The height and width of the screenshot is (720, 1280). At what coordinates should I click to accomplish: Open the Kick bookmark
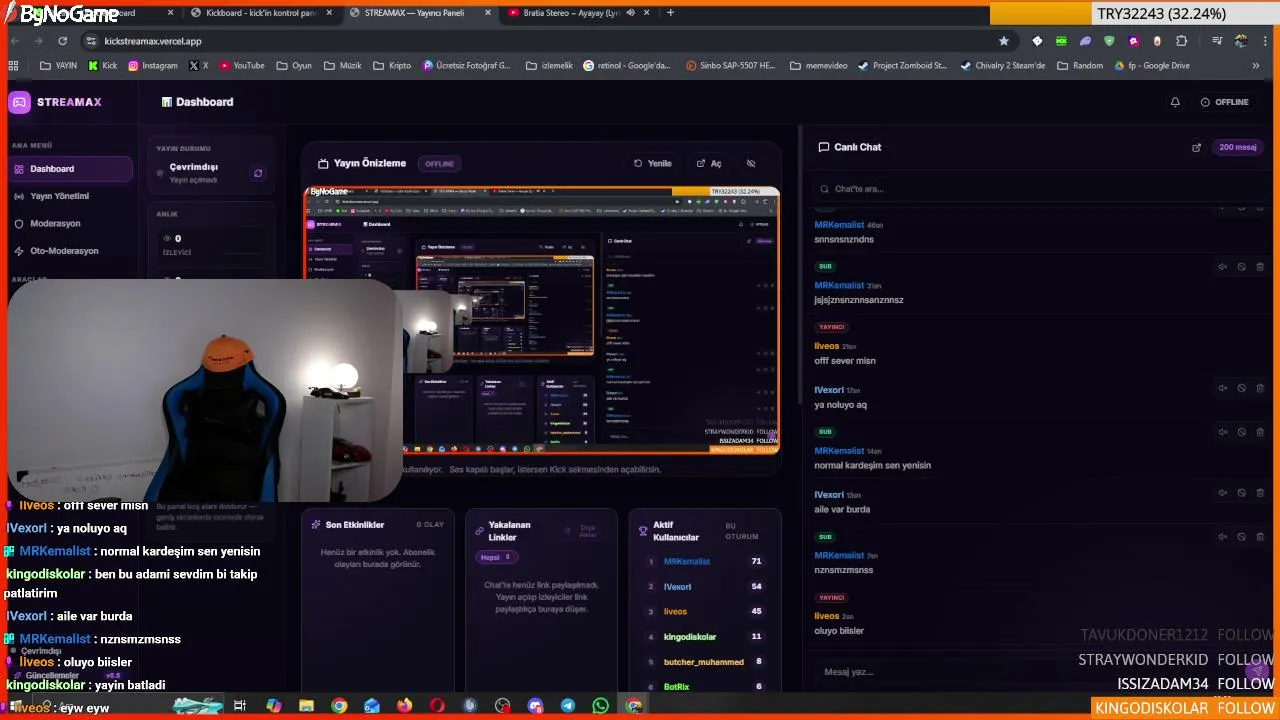pyautogui.click(x=103, y=66)
